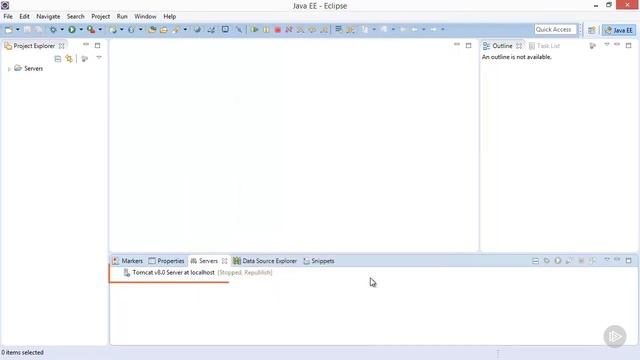
Task: Switch to the Task List tab
Action: click(544, 46)
